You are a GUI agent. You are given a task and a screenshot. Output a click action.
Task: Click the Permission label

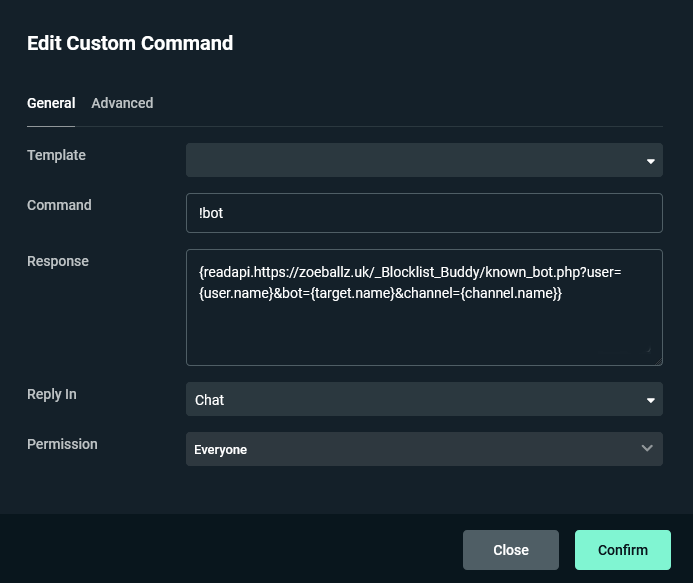[62, 444]
